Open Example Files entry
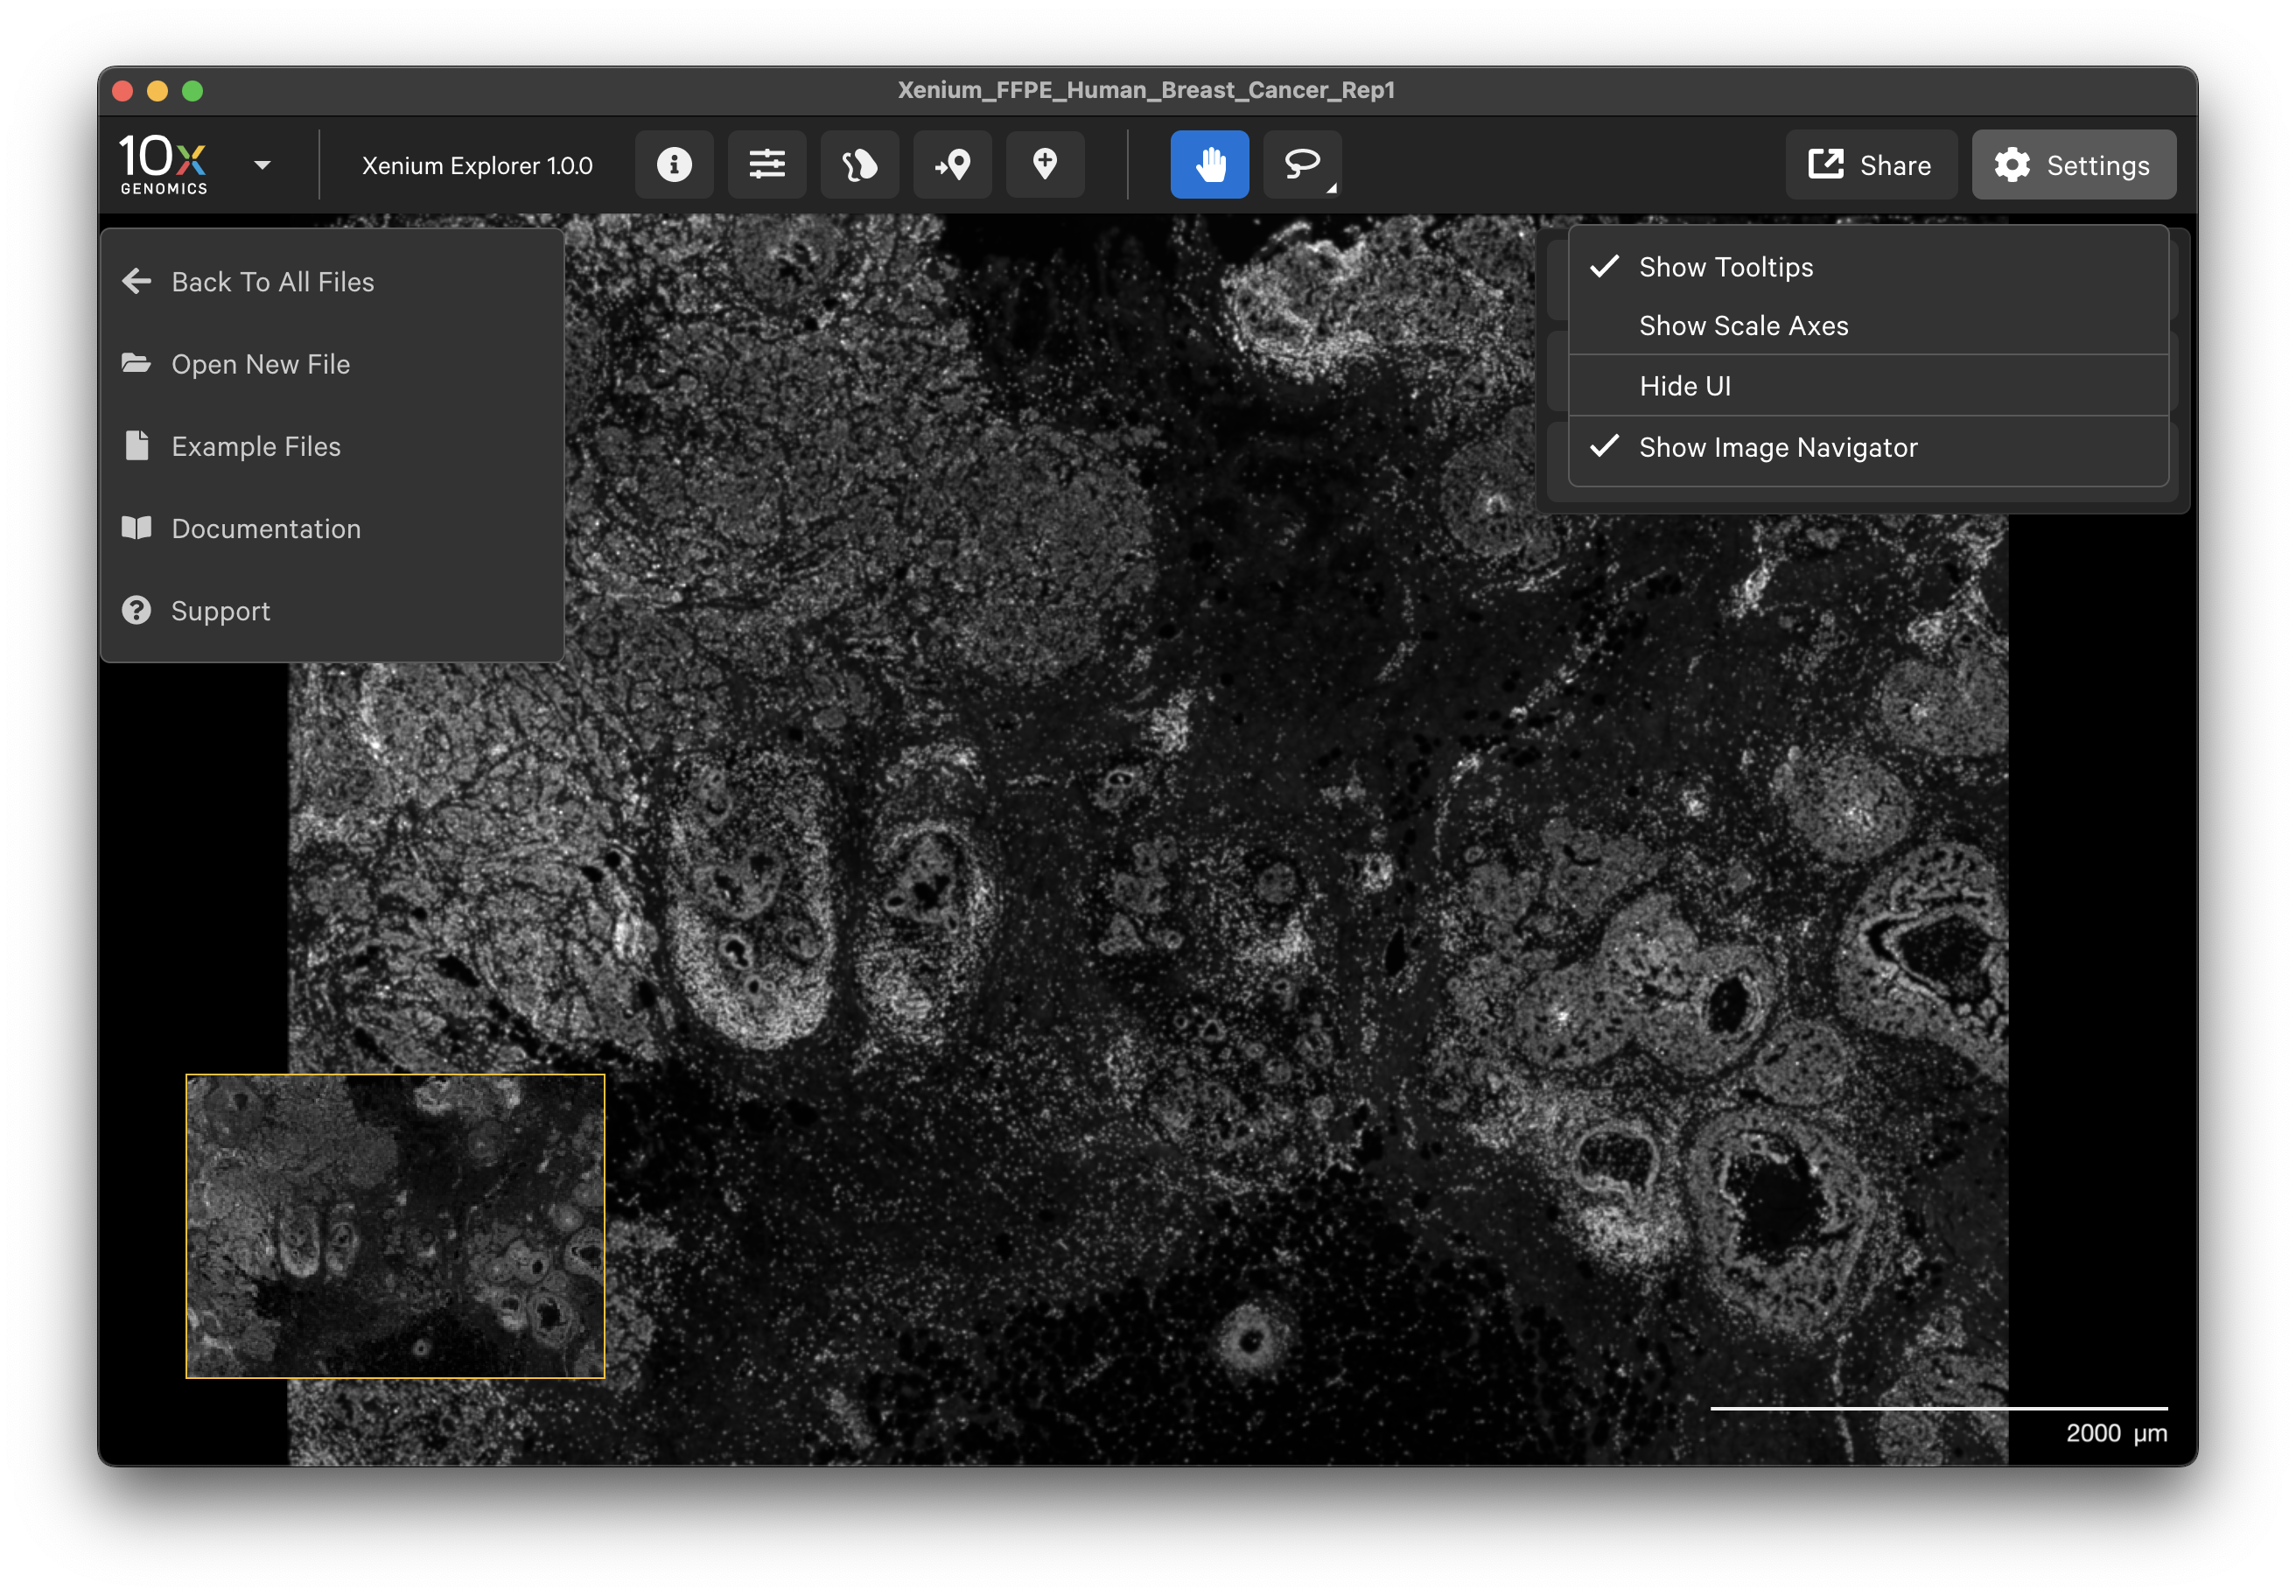2296x1596 pixels. pos(332,446)
